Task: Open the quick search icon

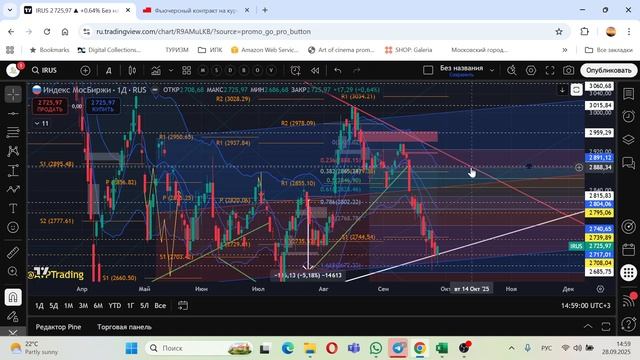Action: point(511,70)
